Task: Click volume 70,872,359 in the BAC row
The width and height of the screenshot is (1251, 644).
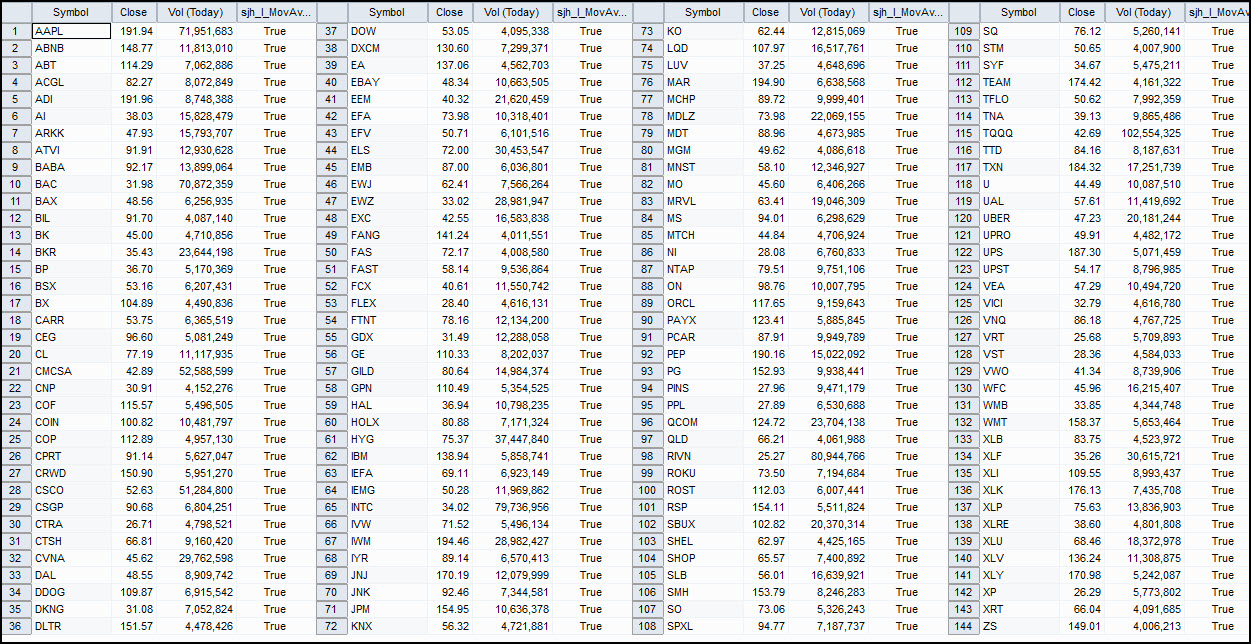Action: 196,184
